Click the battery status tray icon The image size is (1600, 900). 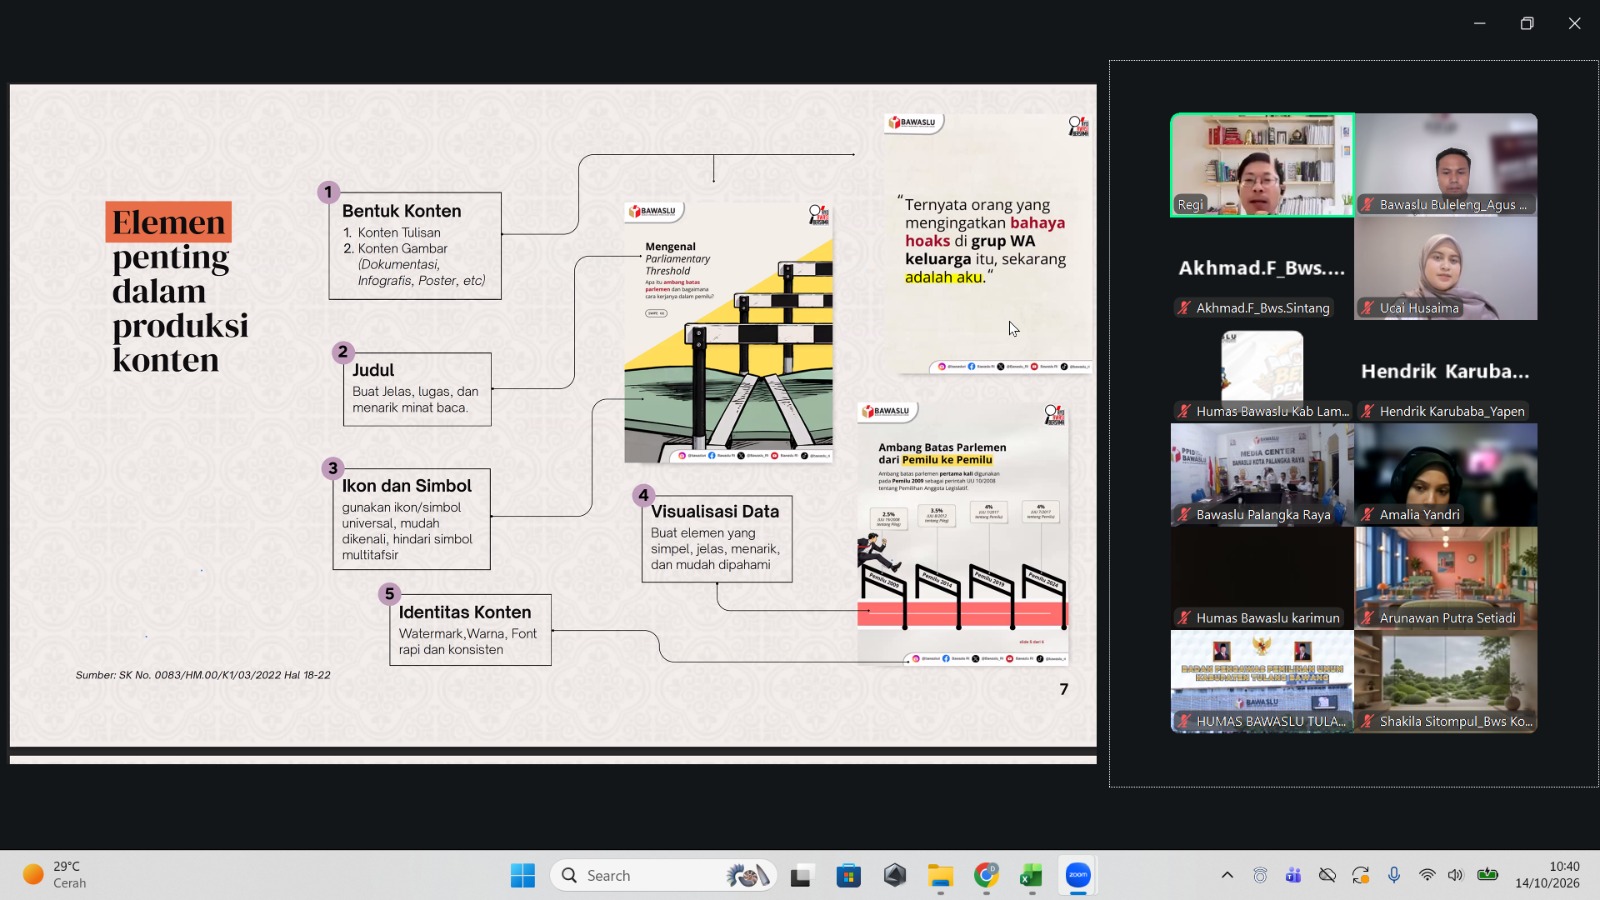(1488, 875)
